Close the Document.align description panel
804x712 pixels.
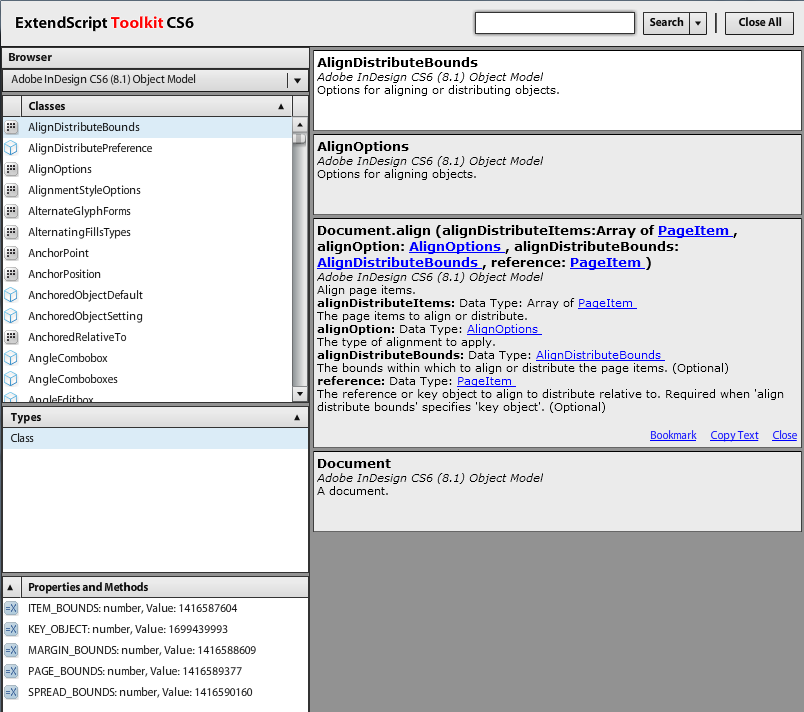tap(785, 435)
